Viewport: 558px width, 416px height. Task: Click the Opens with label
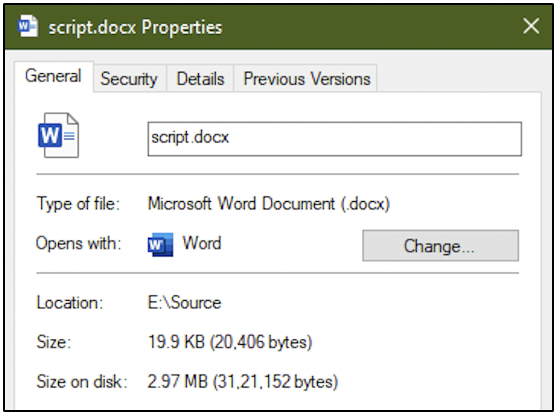tap(79, 244)
